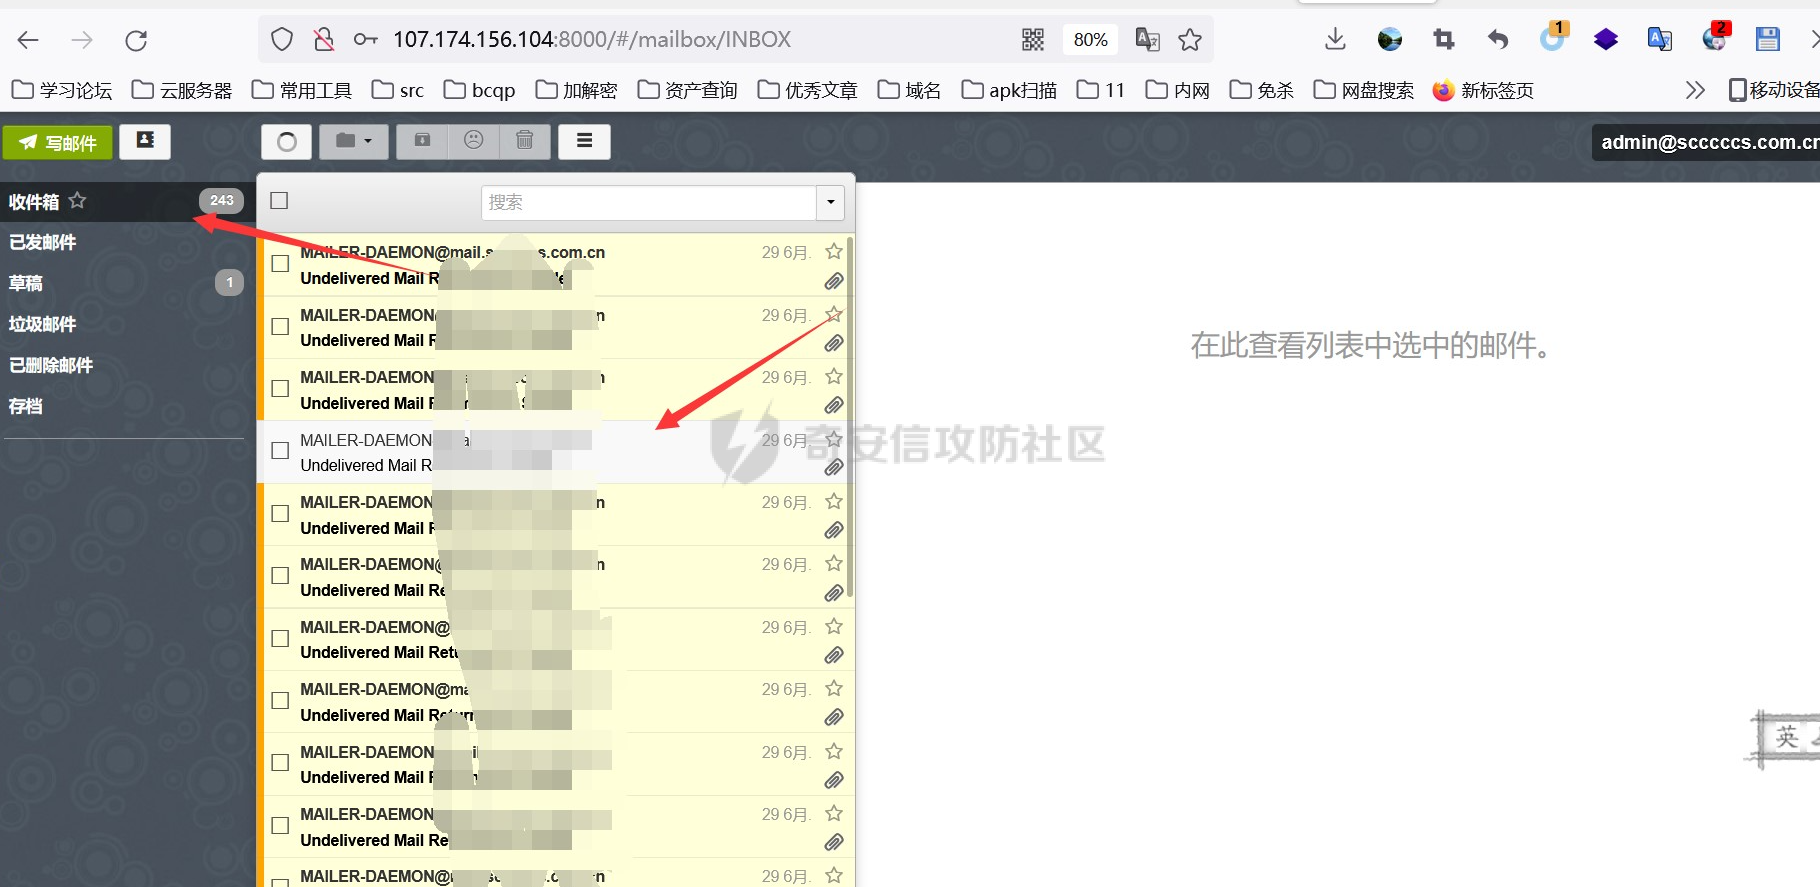Click the purple diamond extension icon
Image resolution: width=1820 pixels, height=887 pixels.
[x=1606, y=40]
